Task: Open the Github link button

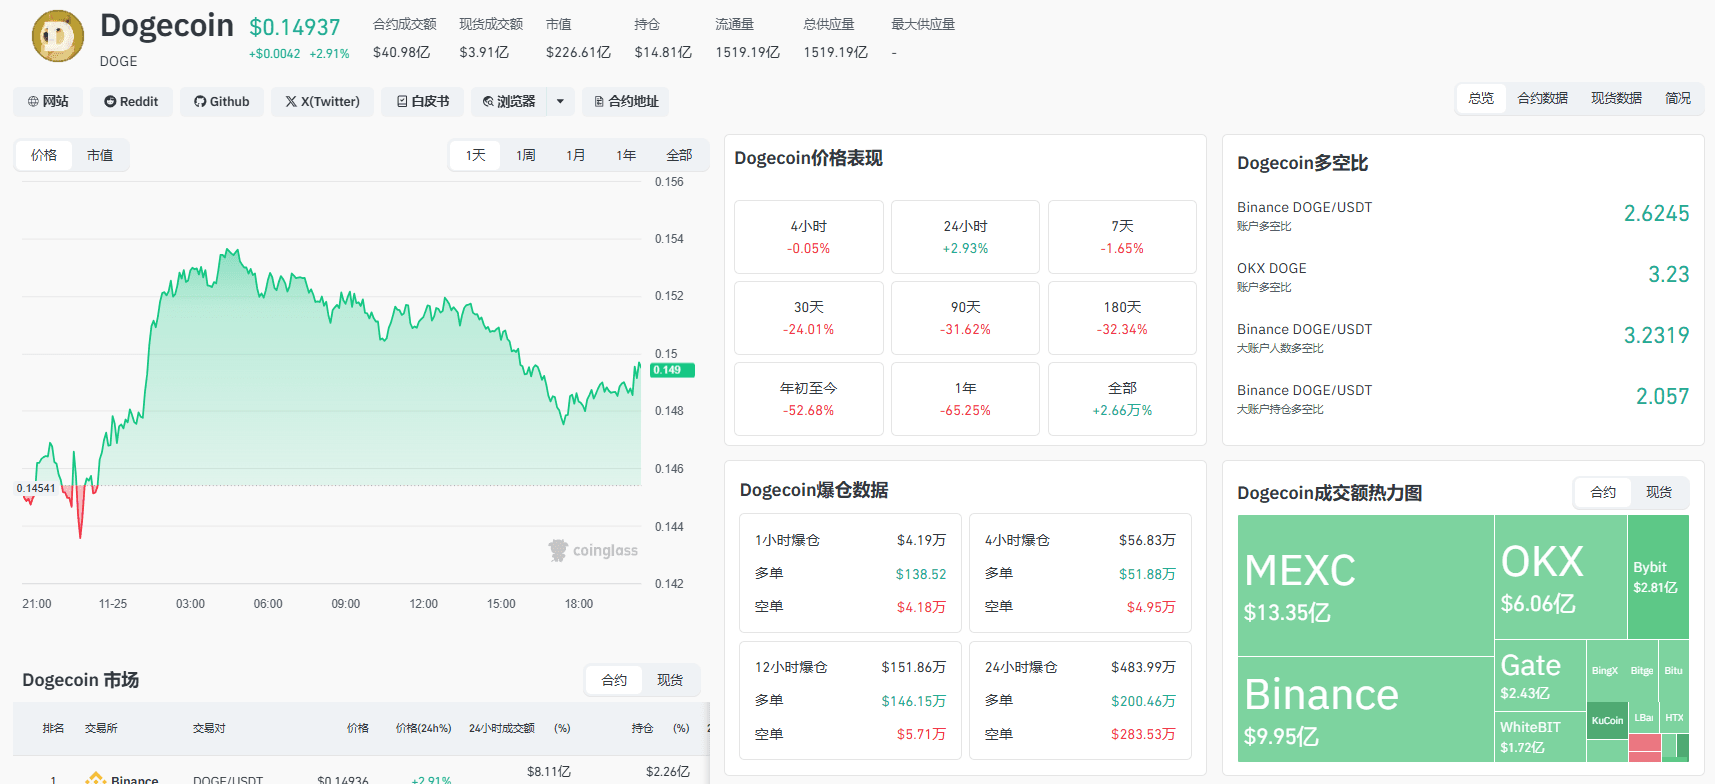Action: (222, 101)
